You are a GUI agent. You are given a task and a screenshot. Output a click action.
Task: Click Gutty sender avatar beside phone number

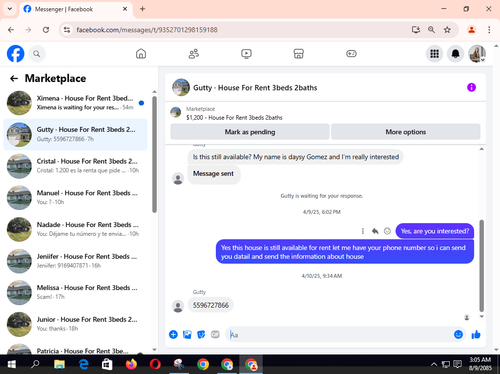click(178, 306)
